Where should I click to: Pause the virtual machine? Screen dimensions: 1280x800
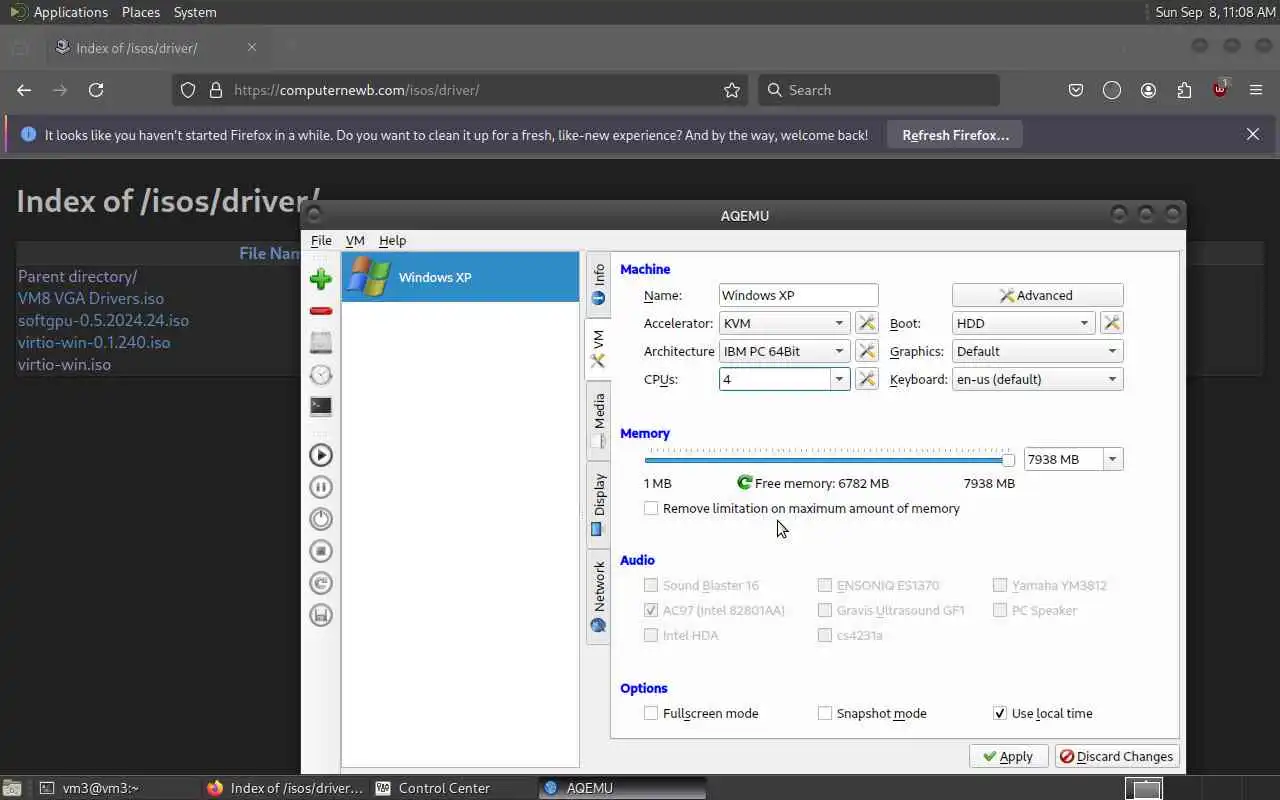tap(321, 487)
